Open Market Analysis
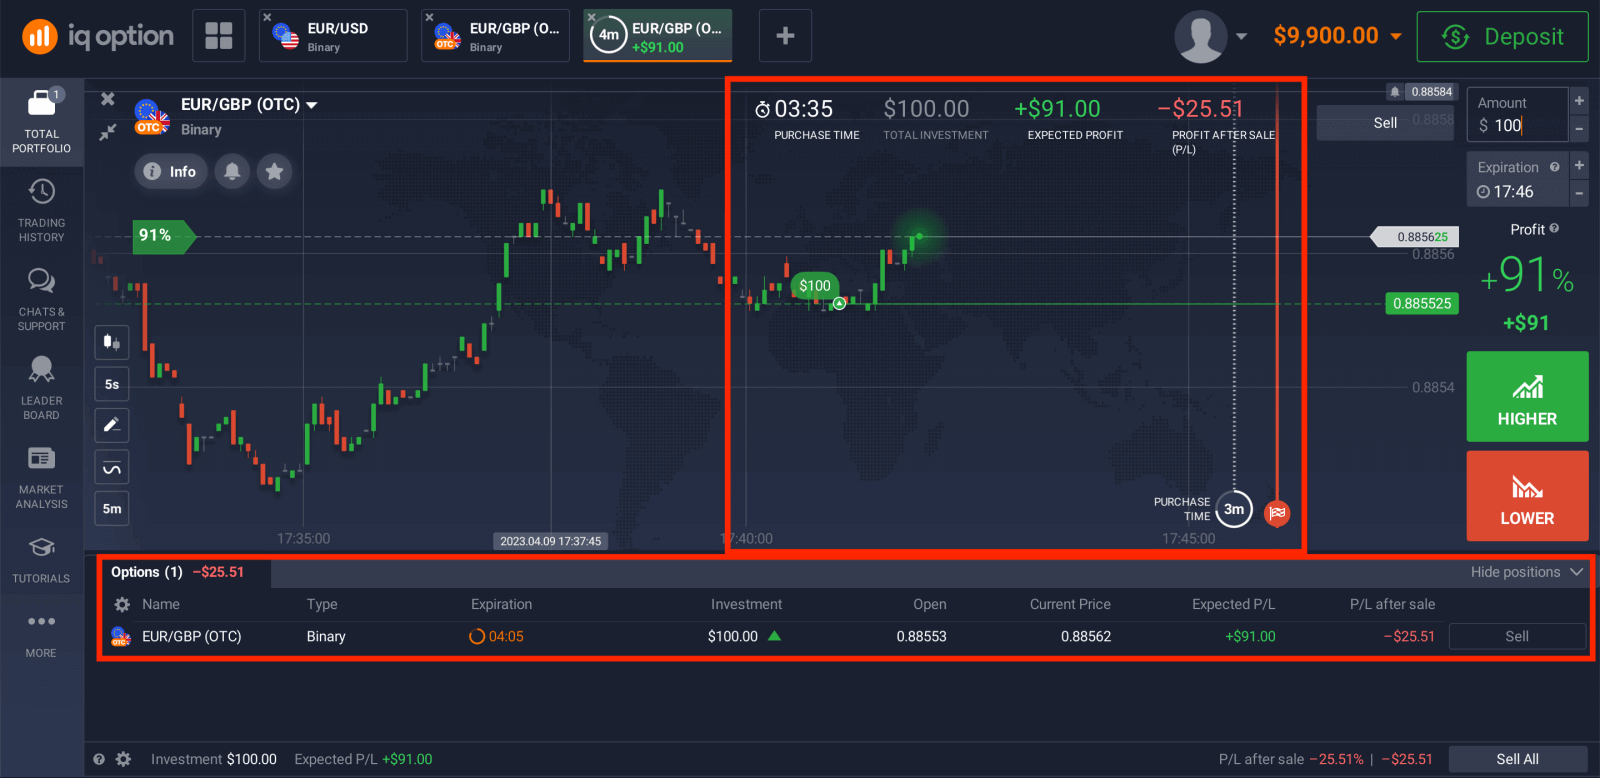The image size is (1600, 778). click(x=41, y=477)
